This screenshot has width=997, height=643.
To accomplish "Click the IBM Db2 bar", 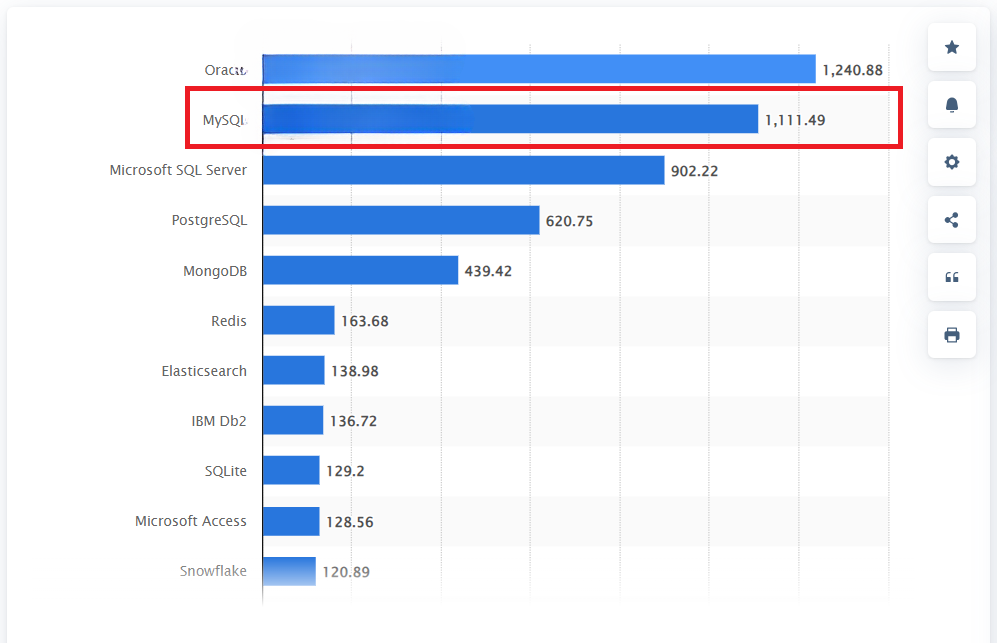I will 293,420.
